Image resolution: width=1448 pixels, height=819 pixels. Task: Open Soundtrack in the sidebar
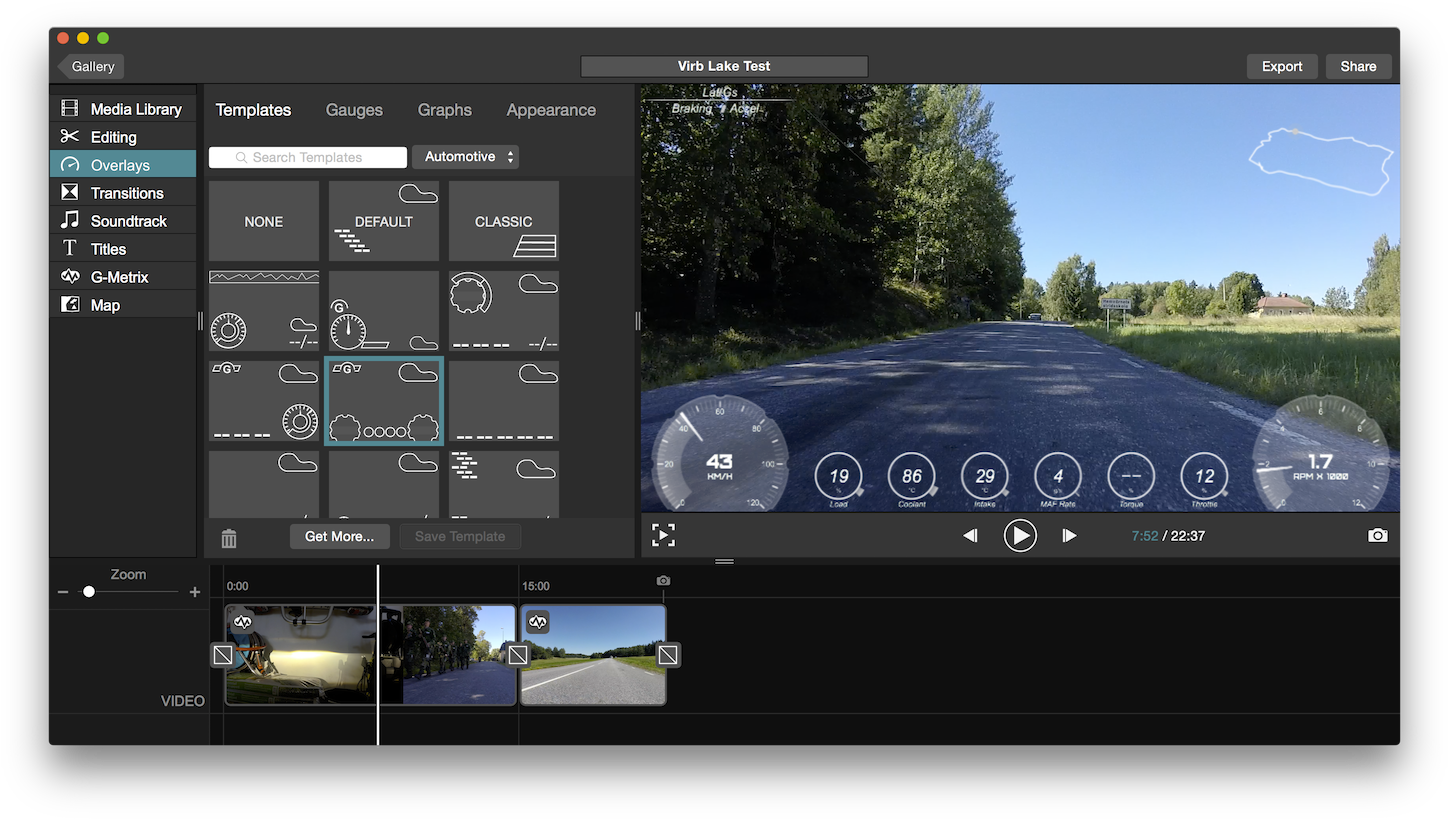coord(128,221)
